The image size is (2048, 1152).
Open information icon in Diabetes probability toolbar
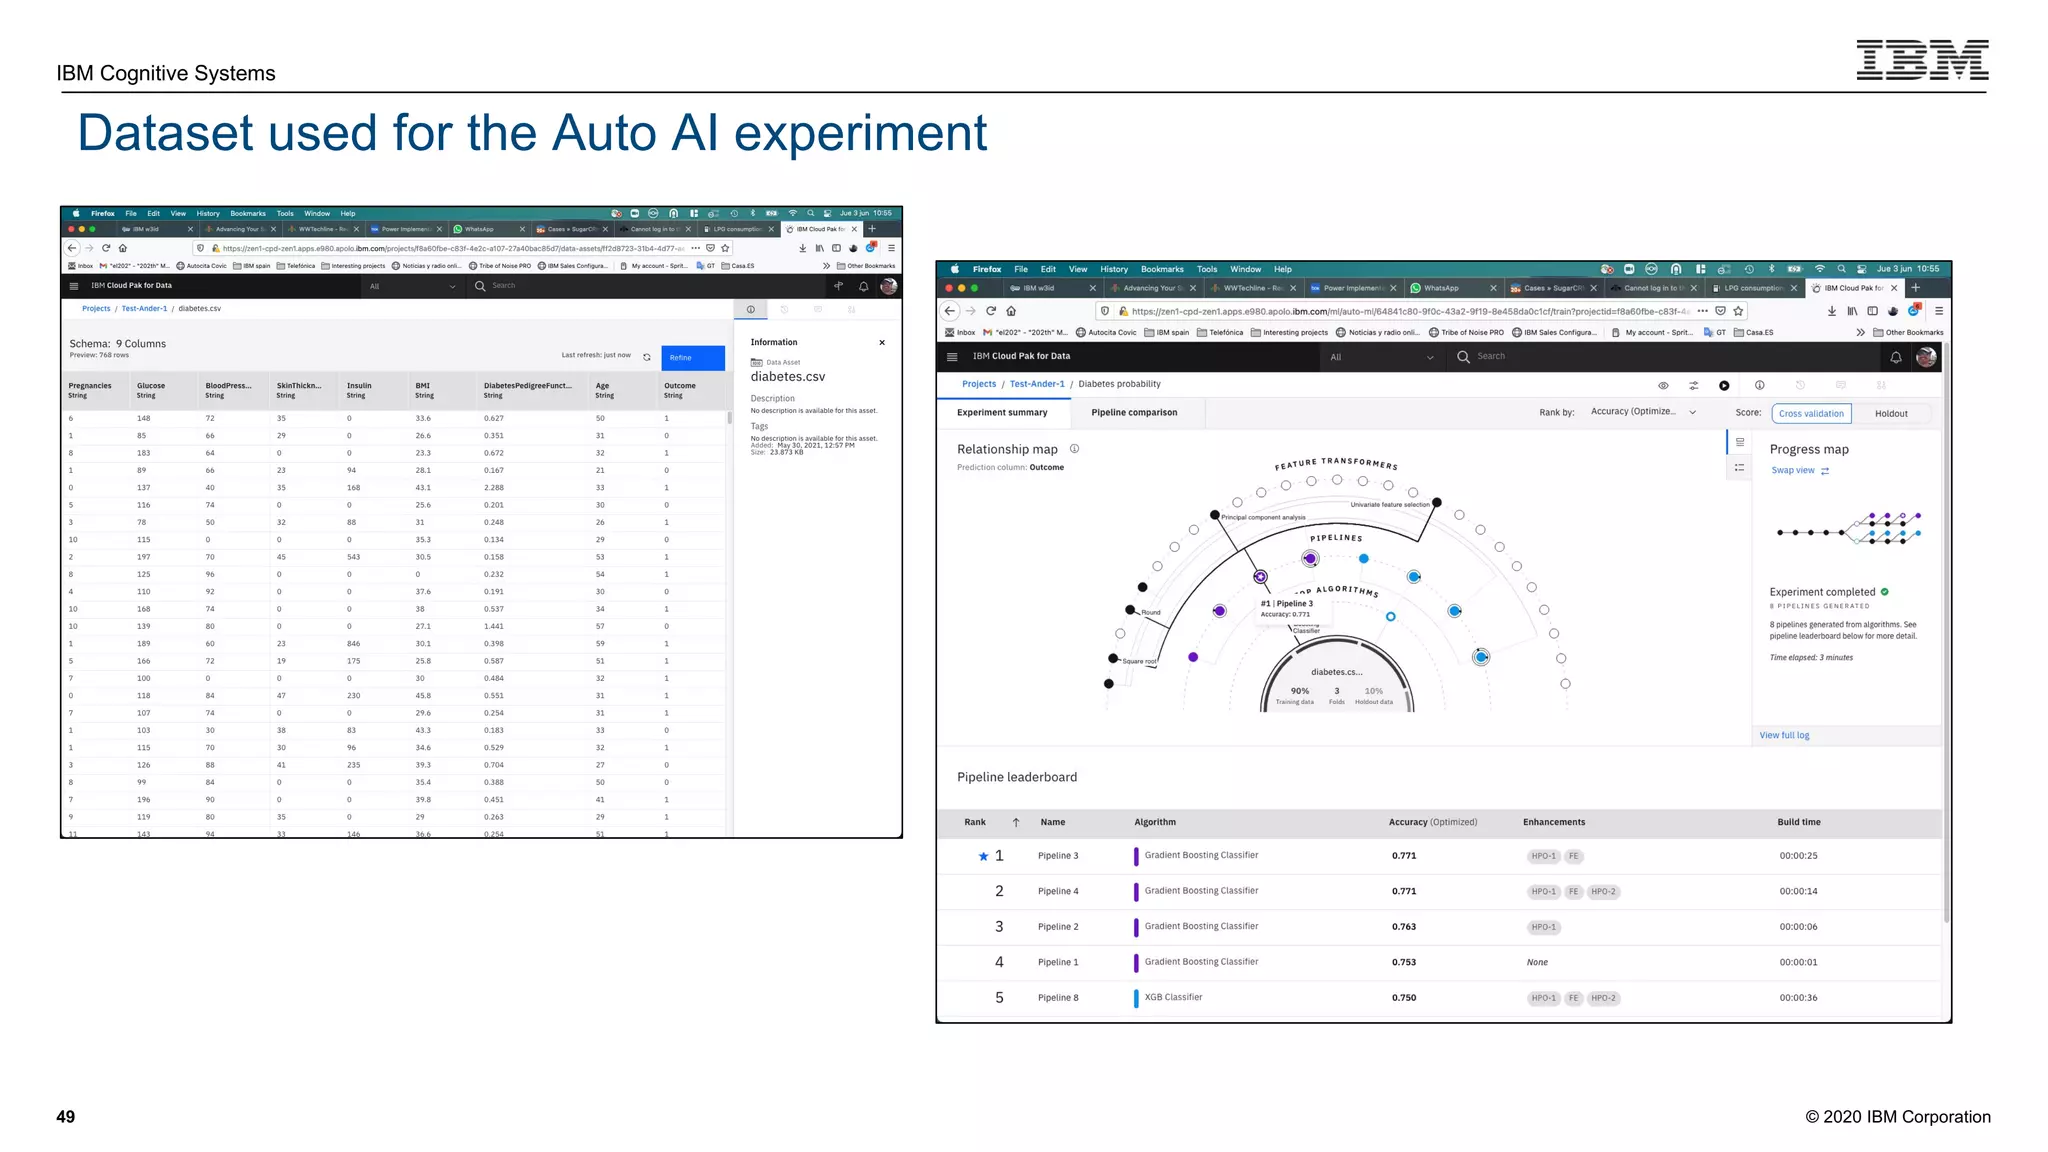click(1760, 385)
